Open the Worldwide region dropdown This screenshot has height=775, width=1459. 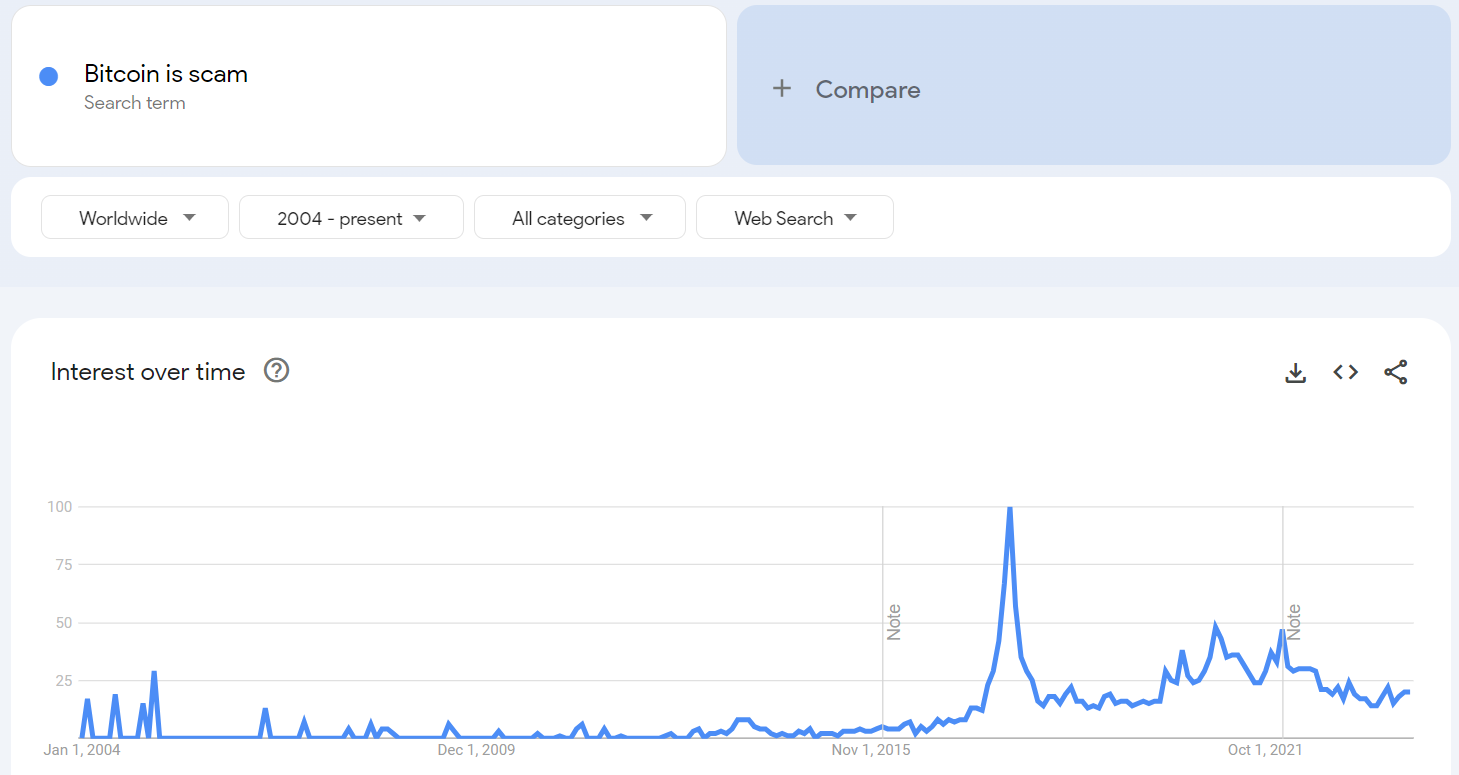pyautogui.click(x=135, y=218)
